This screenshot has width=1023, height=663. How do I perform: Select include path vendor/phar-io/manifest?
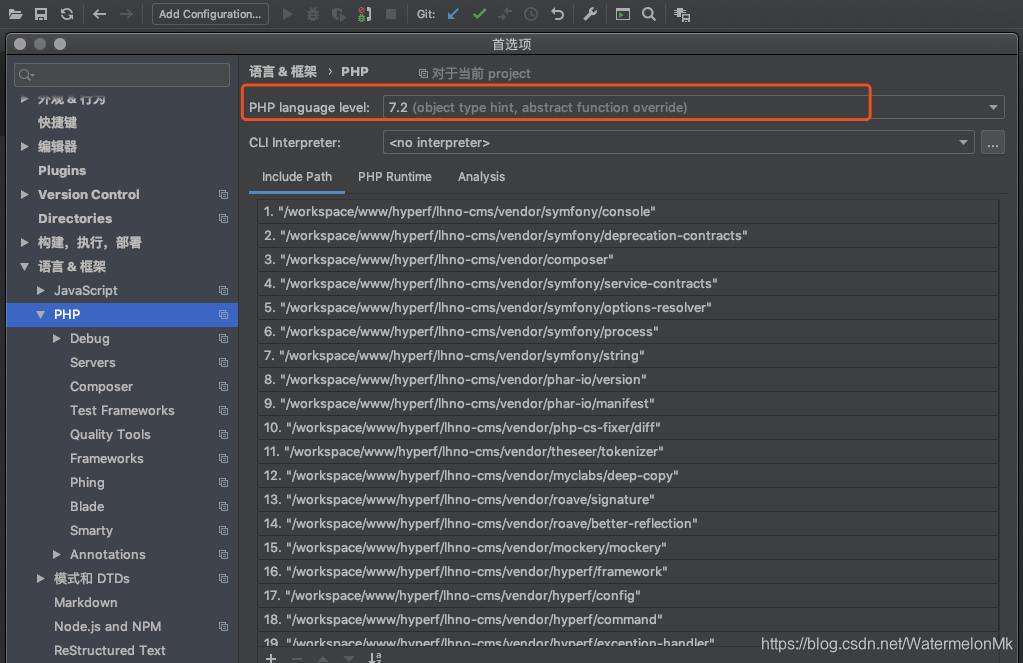click(628, 403)
